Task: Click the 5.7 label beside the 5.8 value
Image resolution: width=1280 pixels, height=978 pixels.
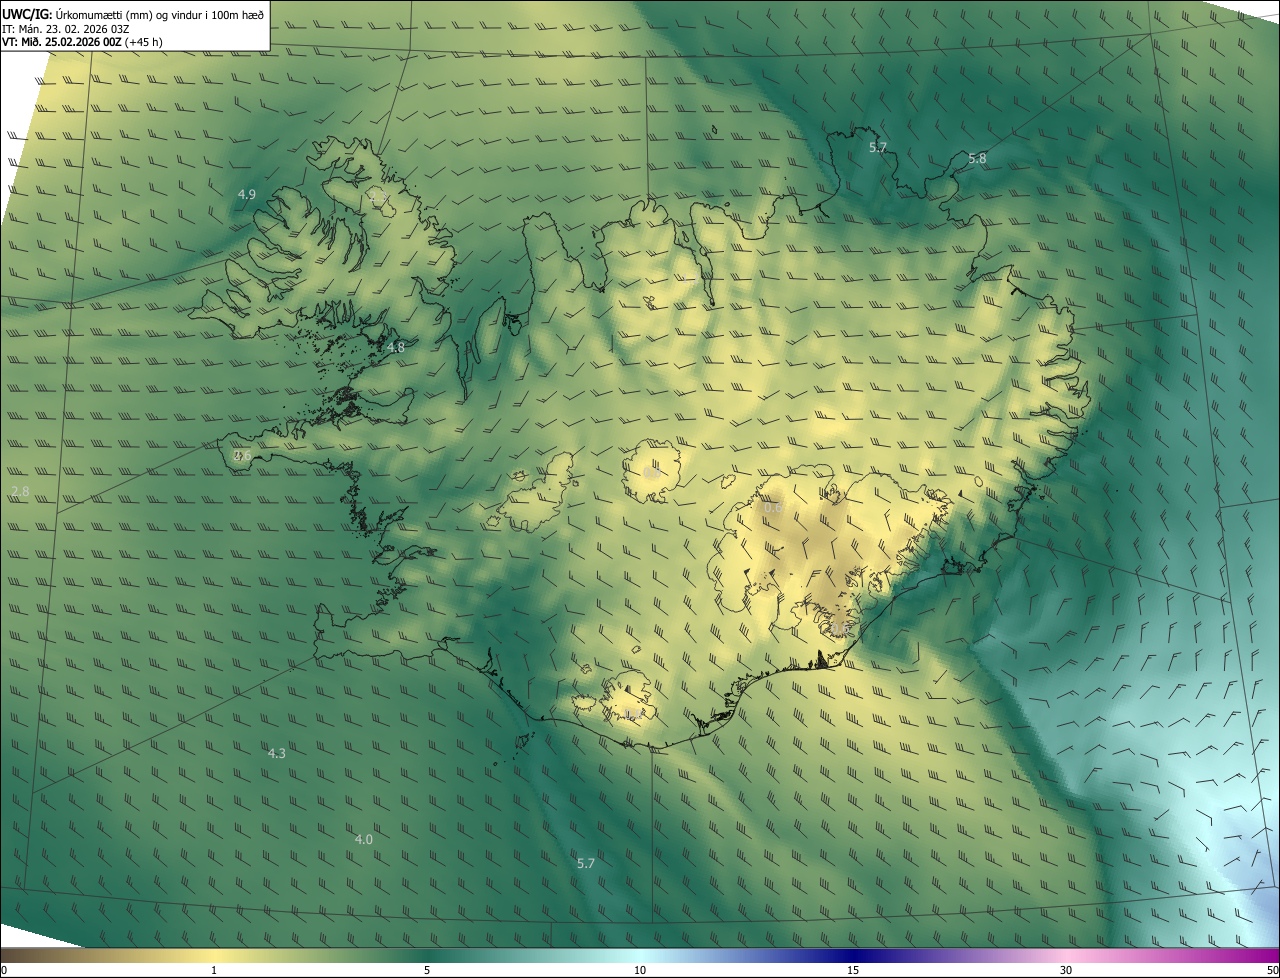Action: [878, 147]
